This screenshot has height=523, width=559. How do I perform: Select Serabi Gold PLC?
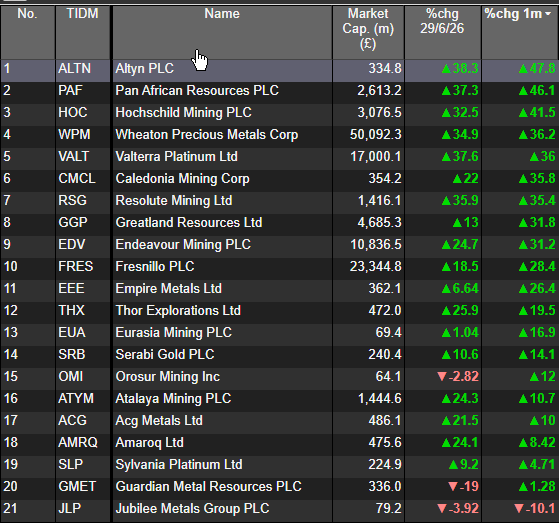pyautogui.click(x=165, y=355)
